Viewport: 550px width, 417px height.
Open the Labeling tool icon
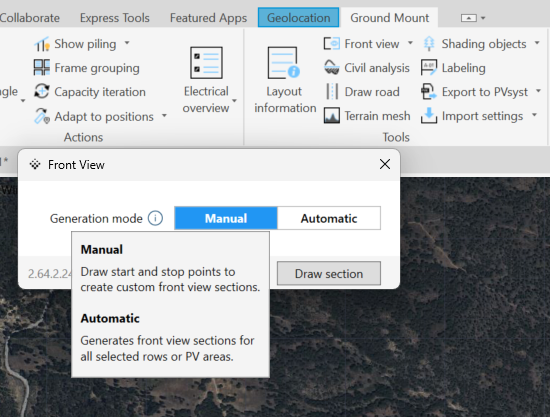(429, 68)
